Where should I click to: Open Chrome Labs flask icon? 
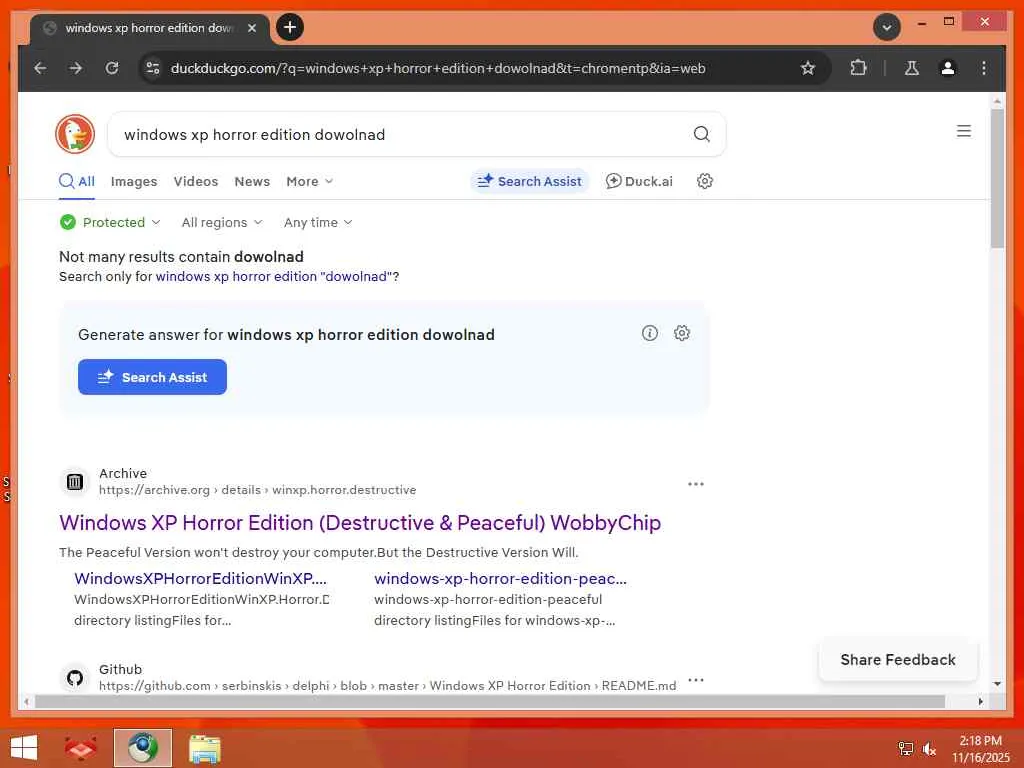[912, 68]
